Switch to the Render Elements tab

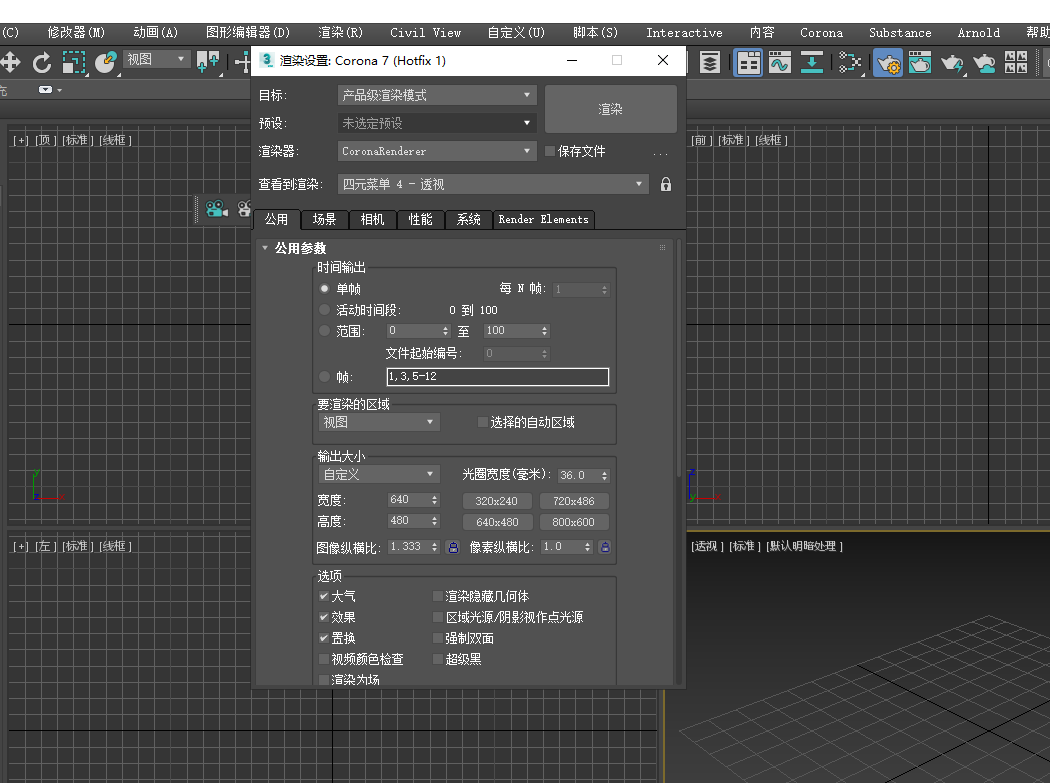[543, 219]
